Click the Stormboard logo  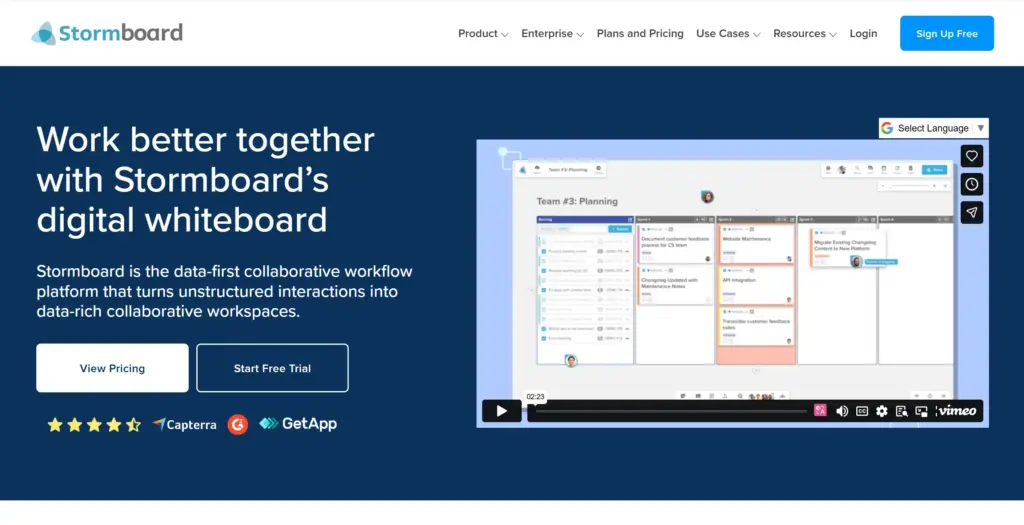coord(107,33)
